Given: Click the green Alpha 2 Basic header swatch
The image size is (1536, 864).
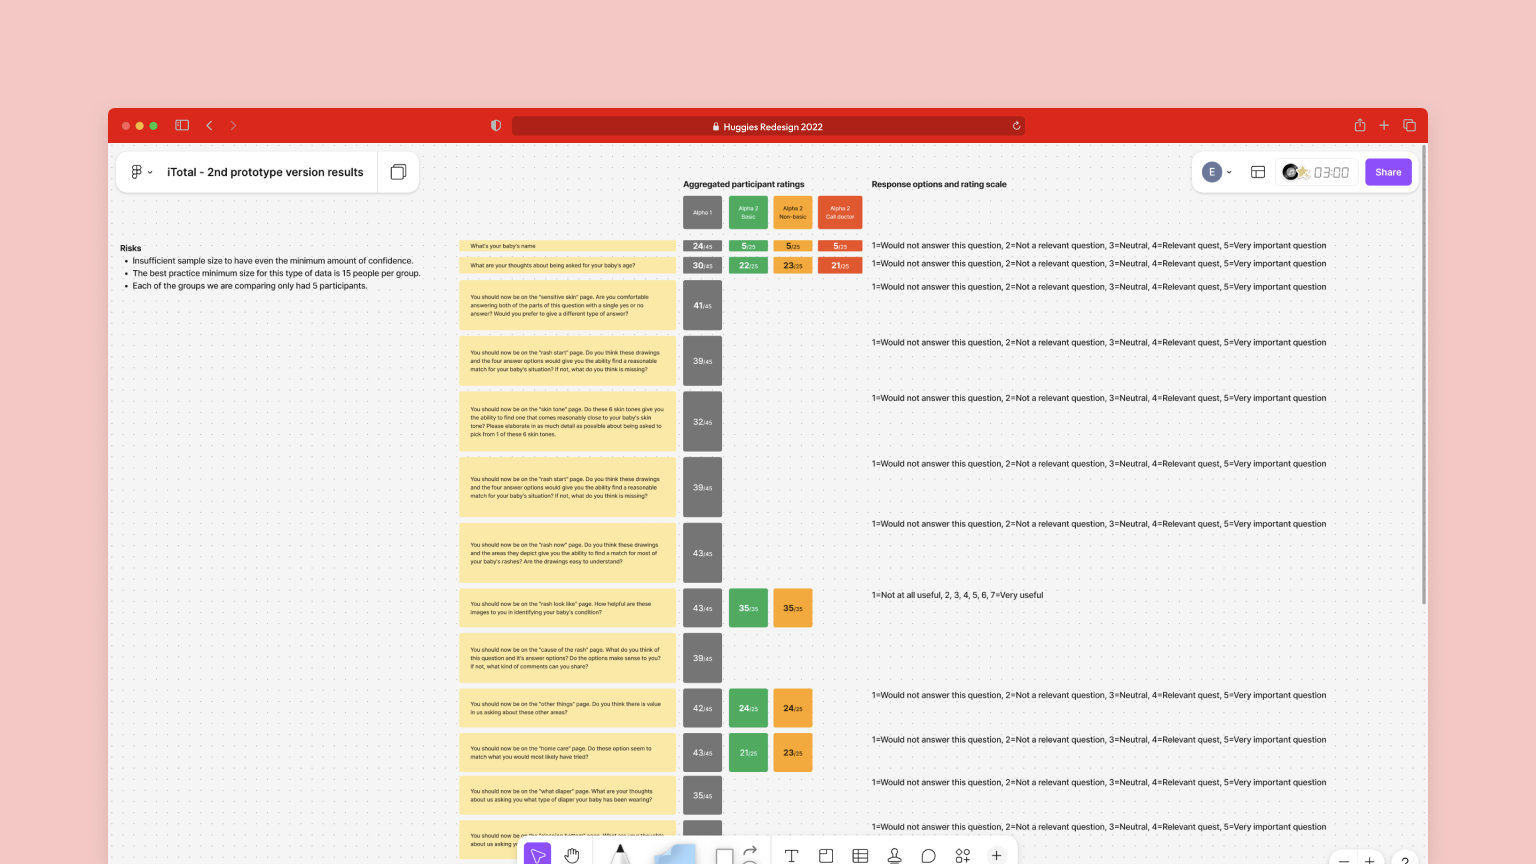Looking at the screenshot, I should (748, 212).
